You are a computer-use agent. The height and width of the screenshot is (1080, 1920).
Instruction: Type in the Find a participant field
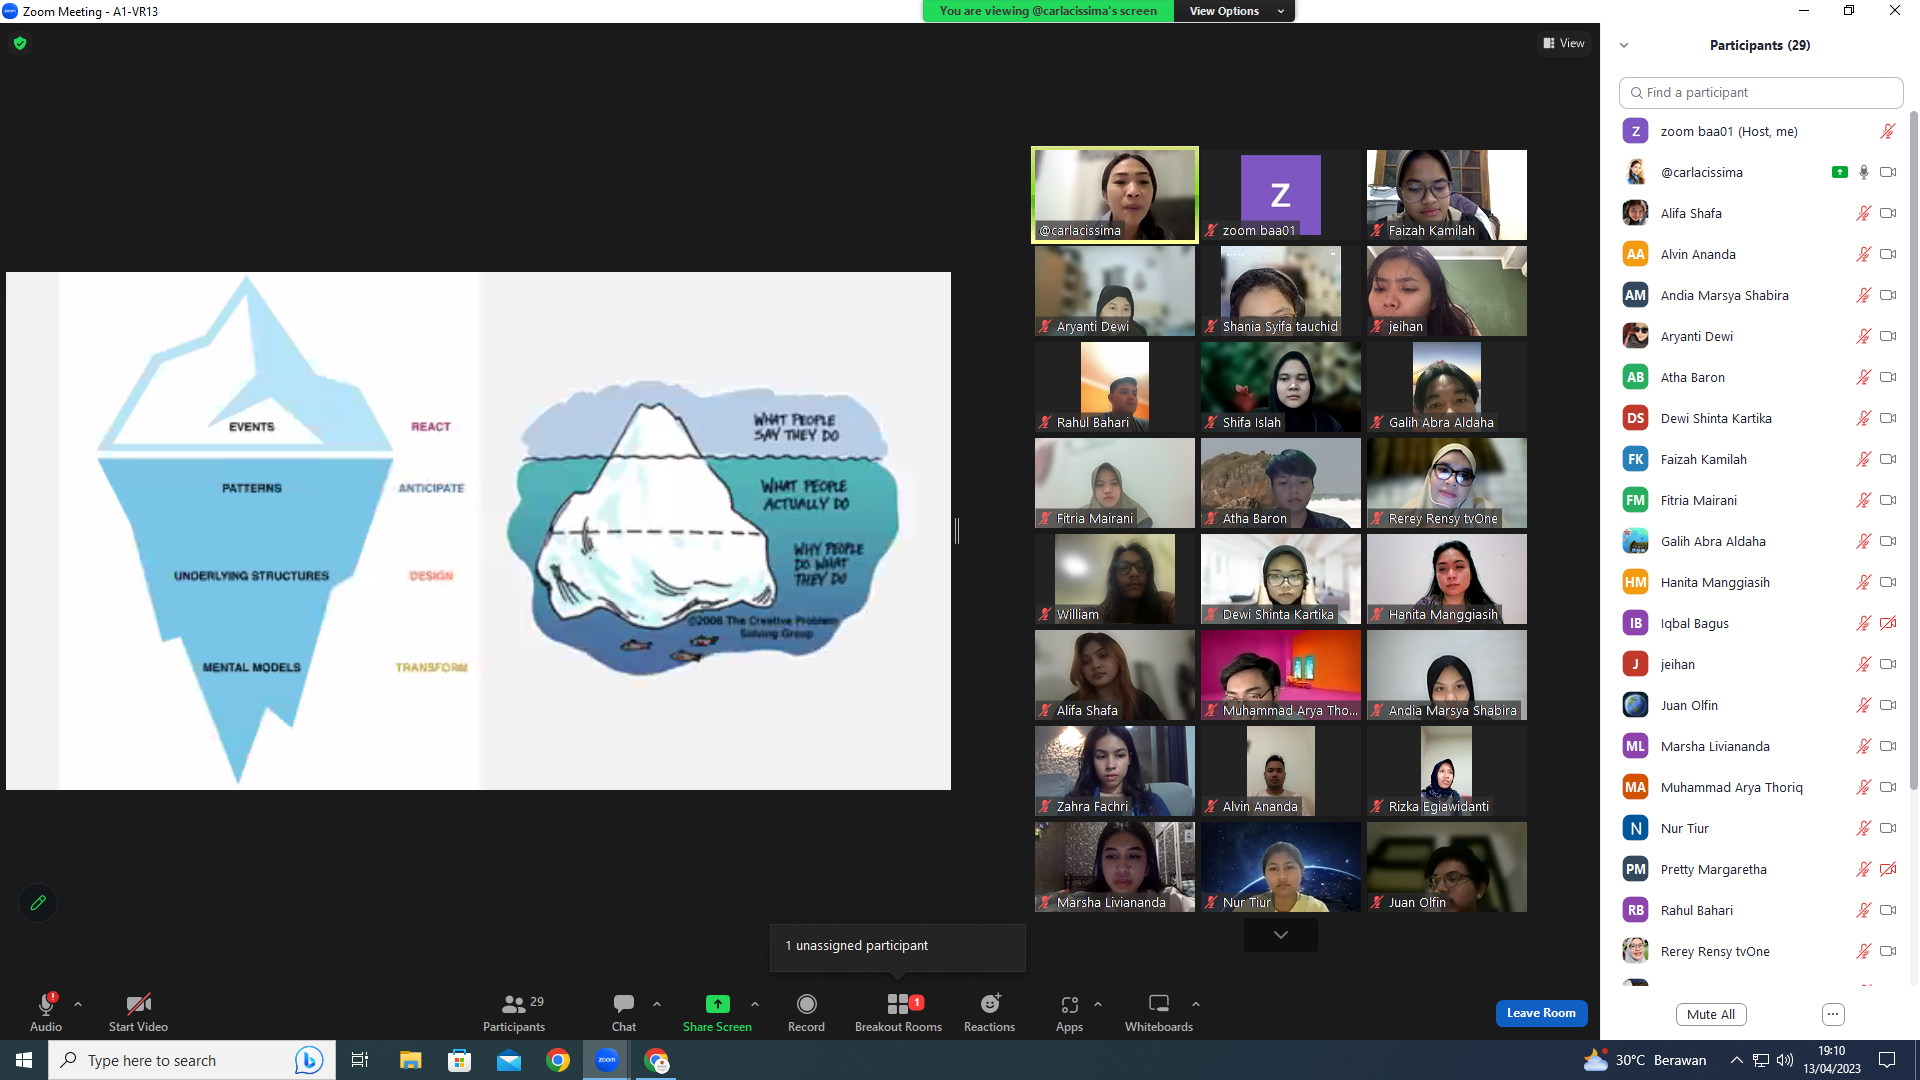1761,92
